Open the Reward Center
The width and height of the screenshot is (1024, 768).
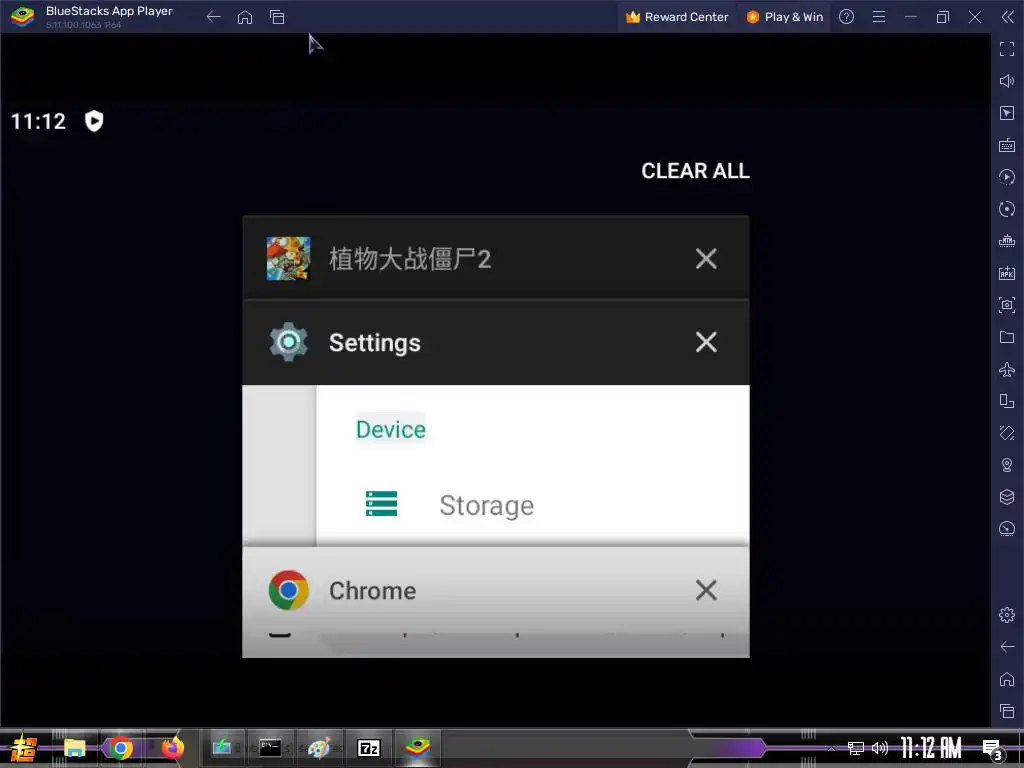[677, 17]
